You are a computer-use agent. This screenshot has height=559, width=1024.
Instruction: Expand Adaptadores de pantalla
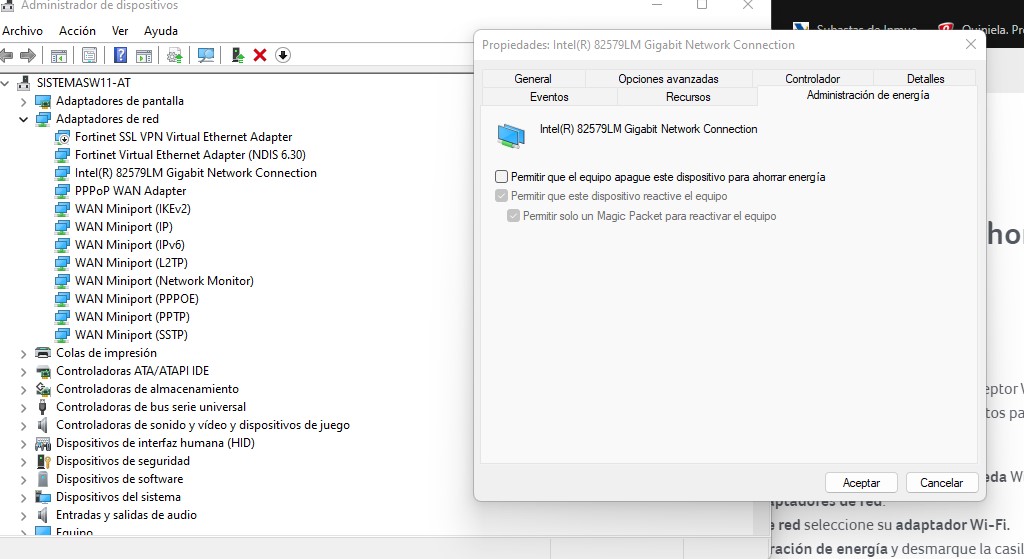click(24, 102)
